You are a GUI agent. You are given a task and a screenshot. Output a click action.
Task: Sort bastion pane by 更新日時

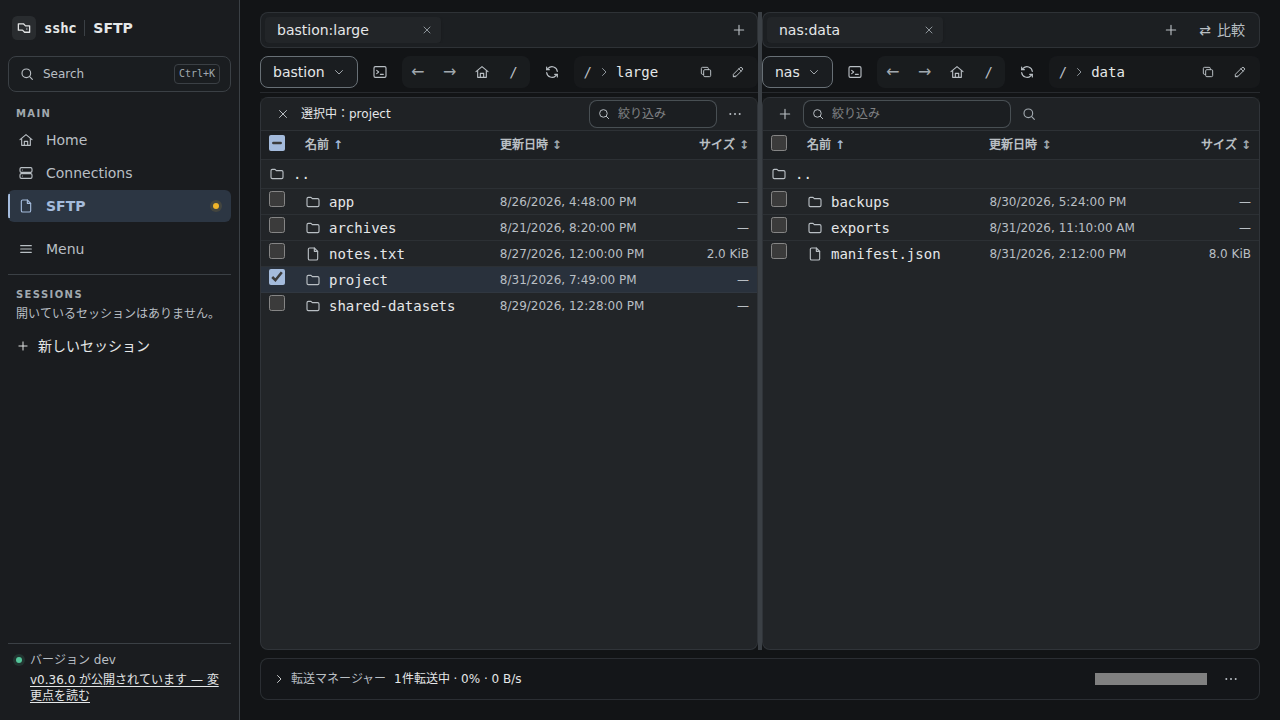click(x=530, y=144)
